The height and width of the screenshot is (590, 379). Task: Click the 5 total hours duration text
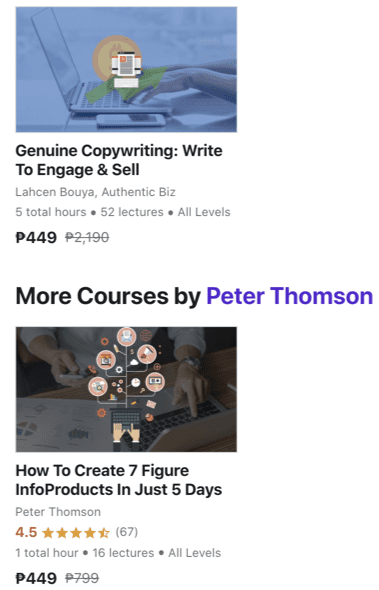click(51, 212)
